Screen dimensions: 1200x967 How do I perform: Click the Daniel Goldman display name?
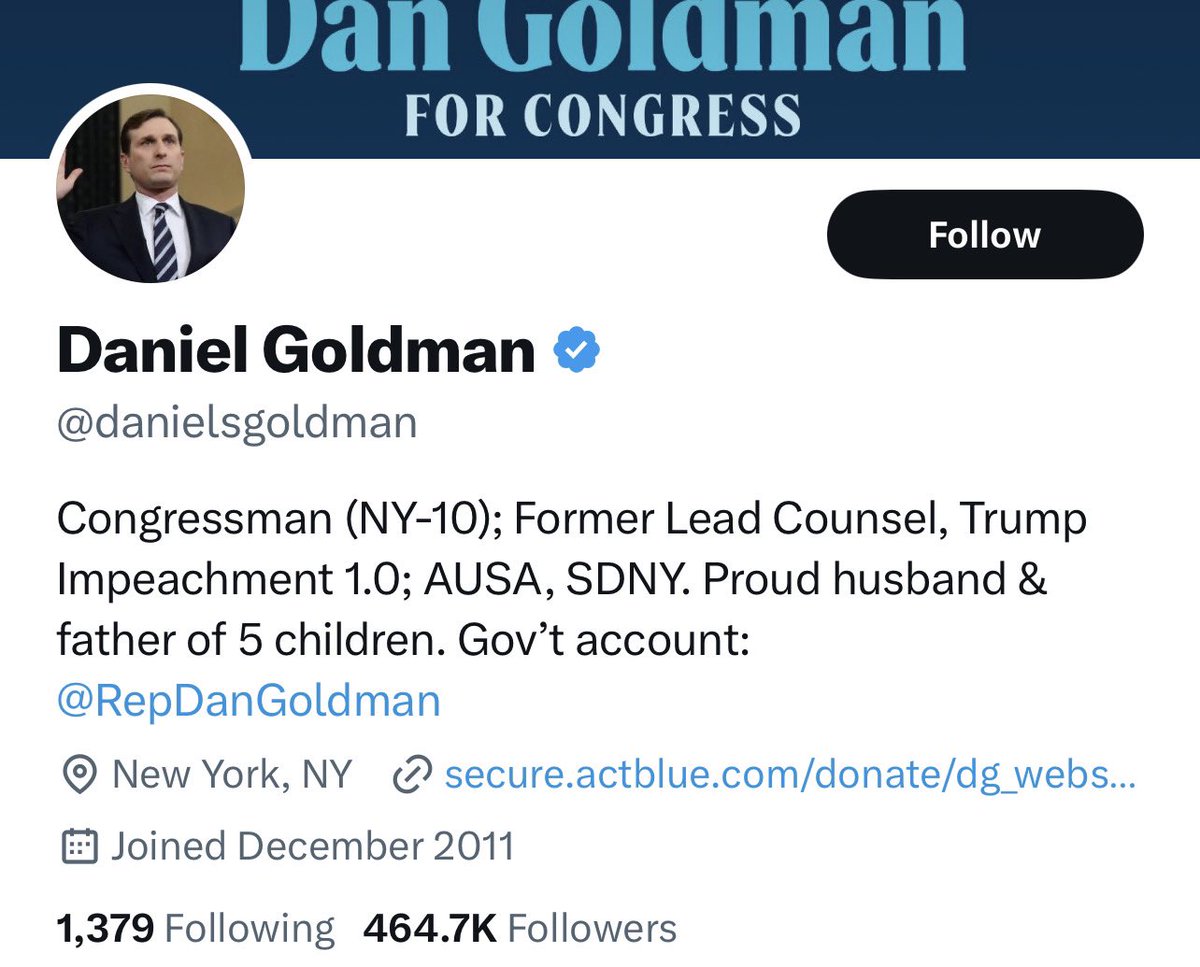(296, 351)
